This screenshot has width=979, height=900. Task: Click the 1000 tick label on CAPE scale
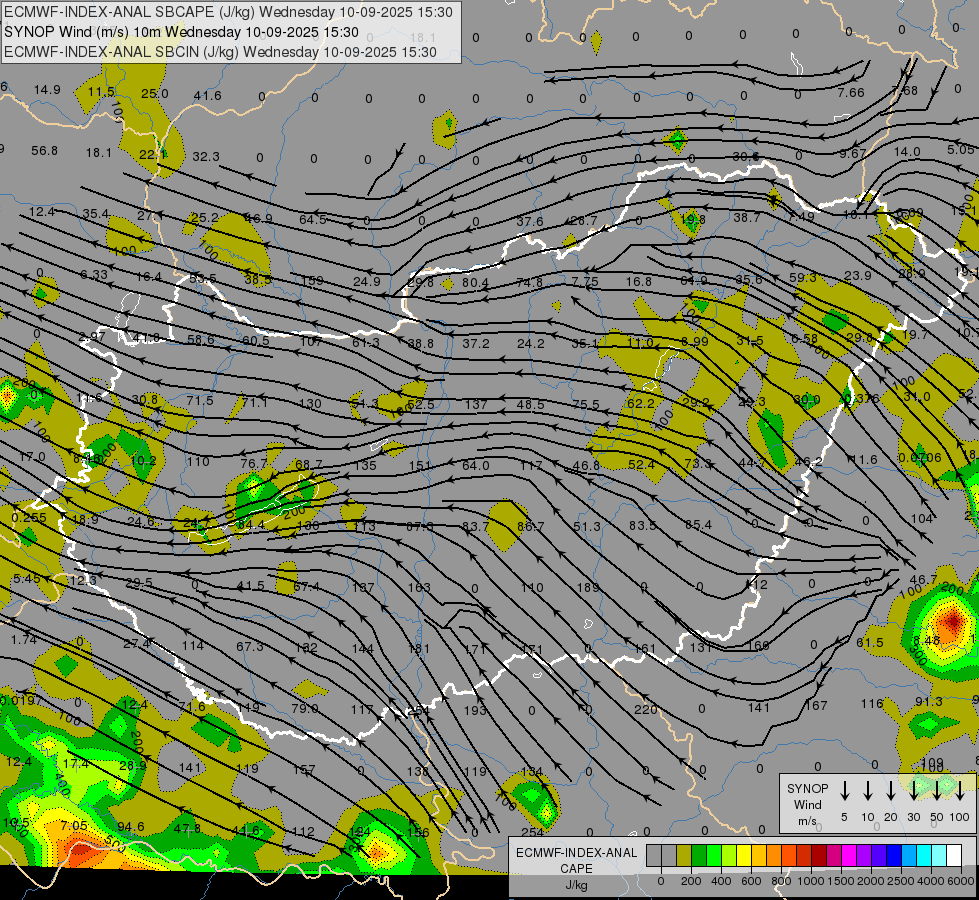tap(810, 881)
